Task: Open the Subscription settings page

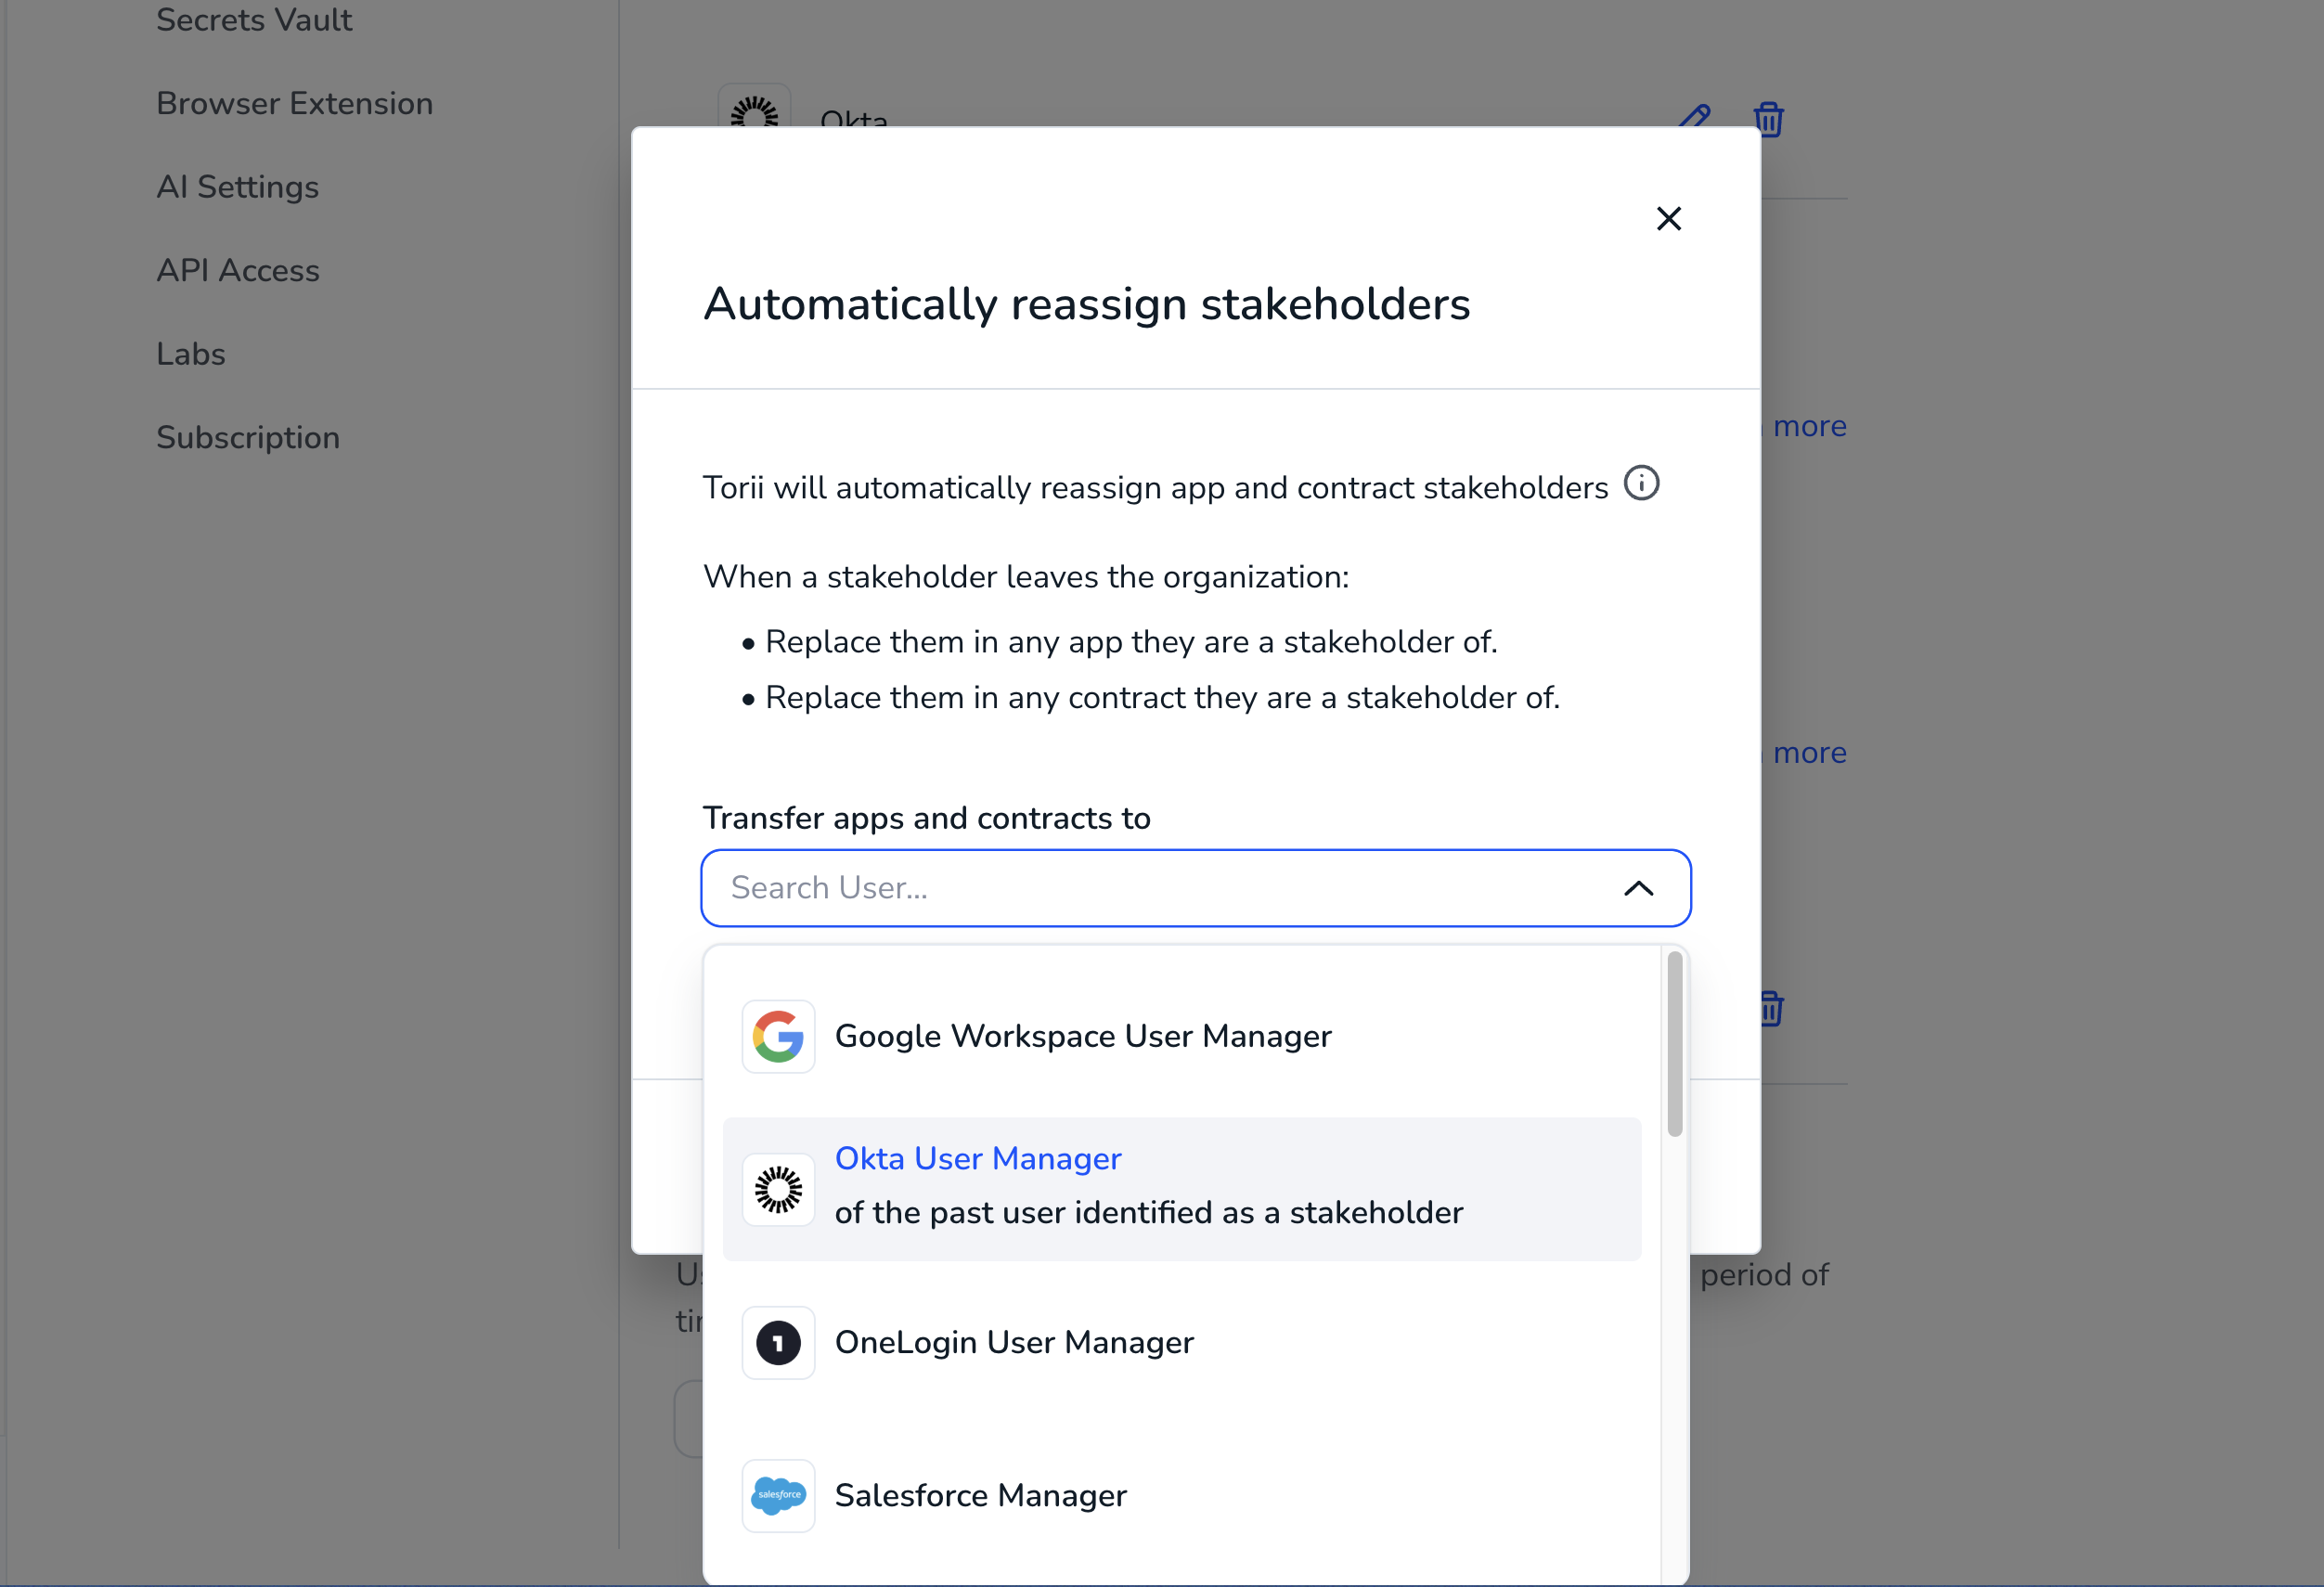Action: (x=248, y=437)
